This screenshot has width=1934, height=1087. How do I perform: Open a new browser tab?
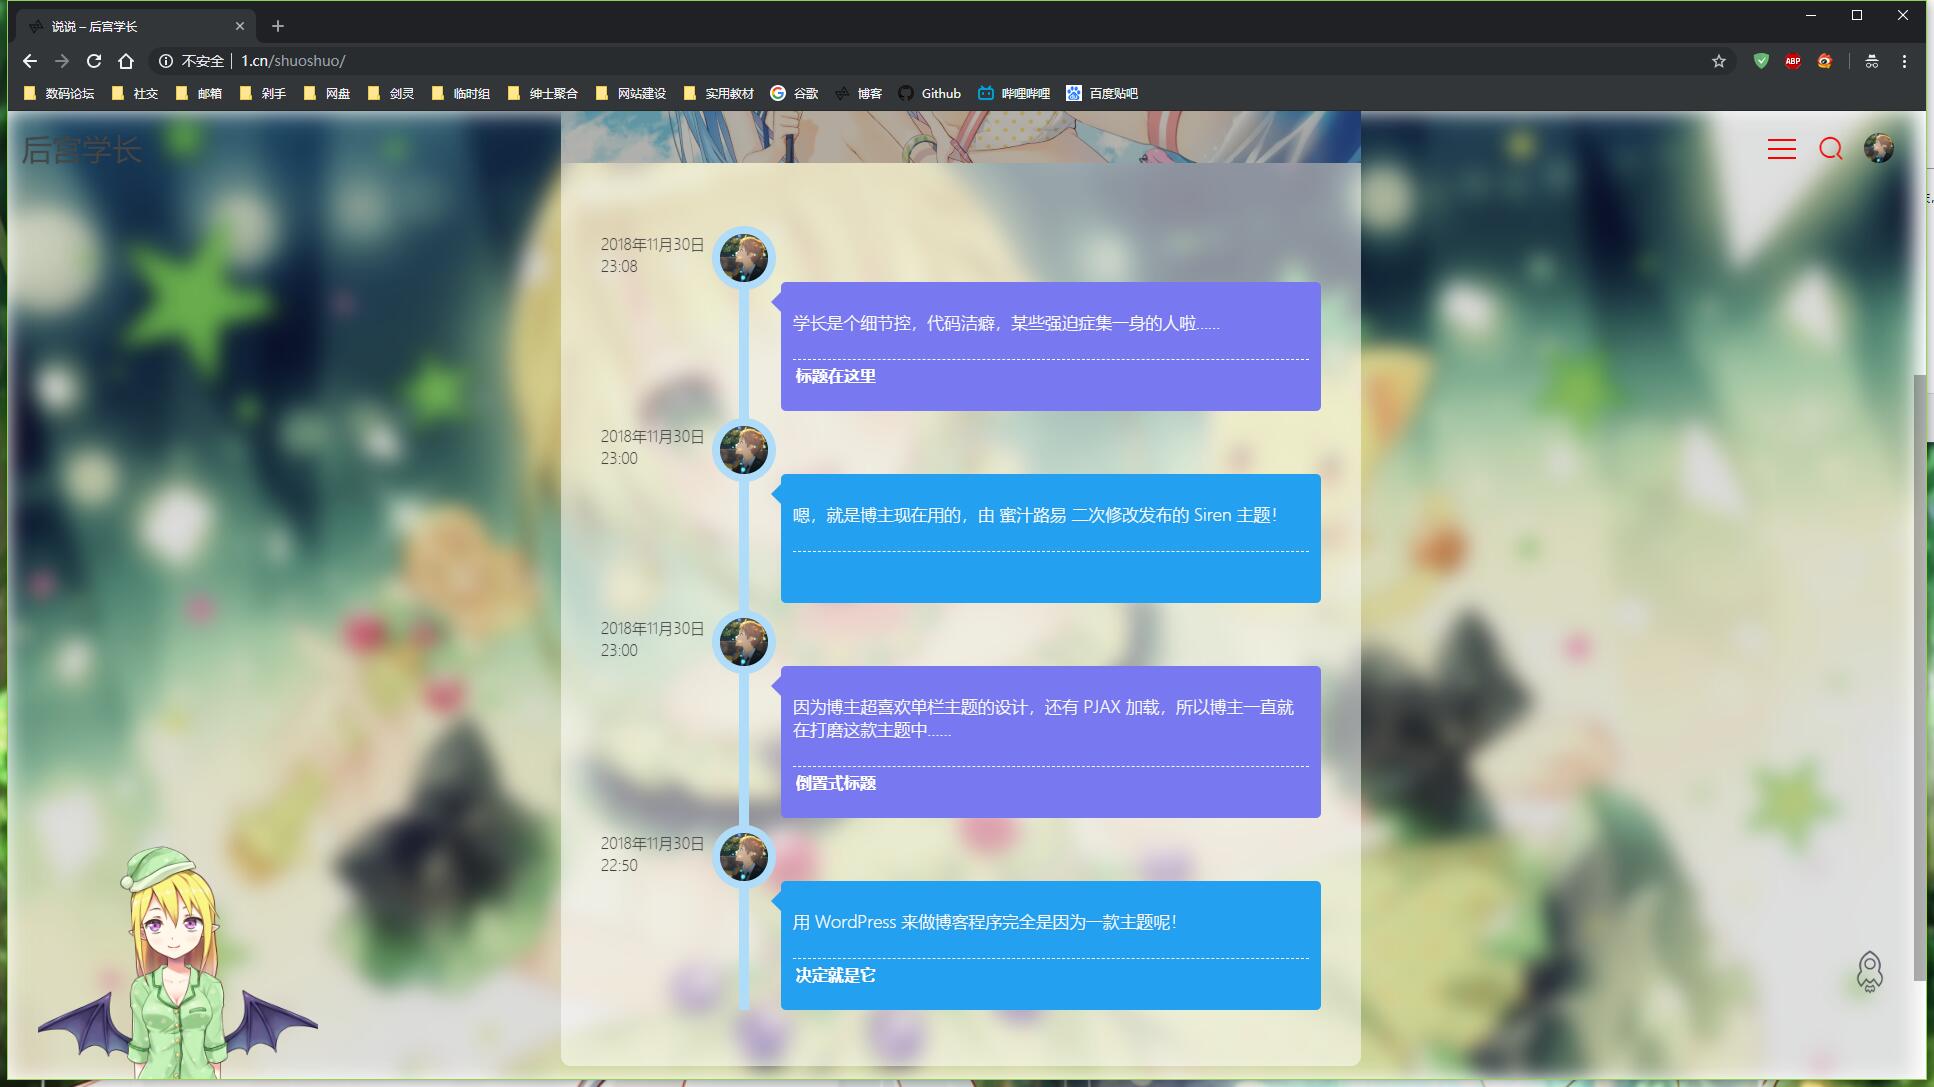click(x=278, y=26)
